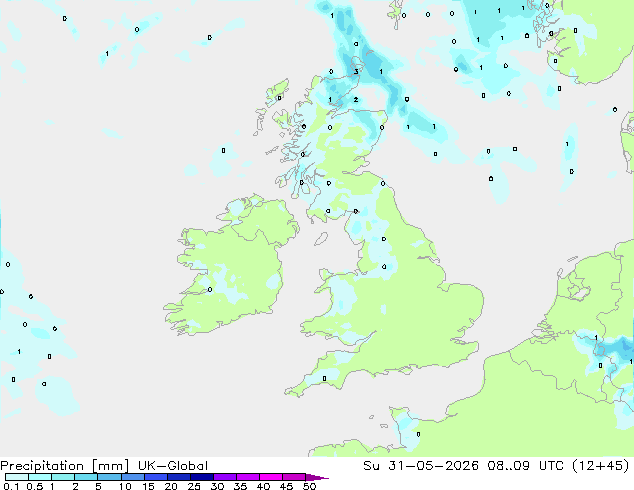Click the map value '3' over northern Scotland
The height and width of the screenshot is (490, 634).
tap(356, 72)
